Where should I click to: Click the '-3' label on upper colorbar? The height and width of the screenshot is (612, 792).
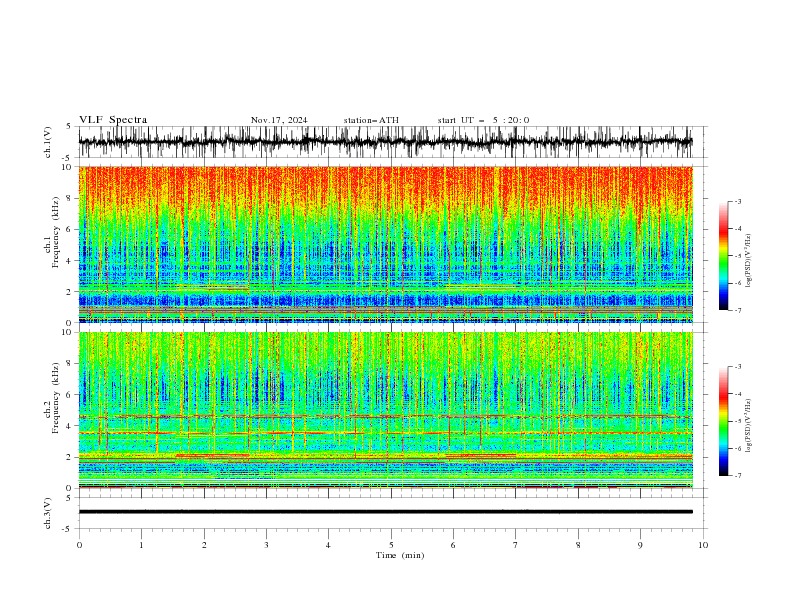737,201
